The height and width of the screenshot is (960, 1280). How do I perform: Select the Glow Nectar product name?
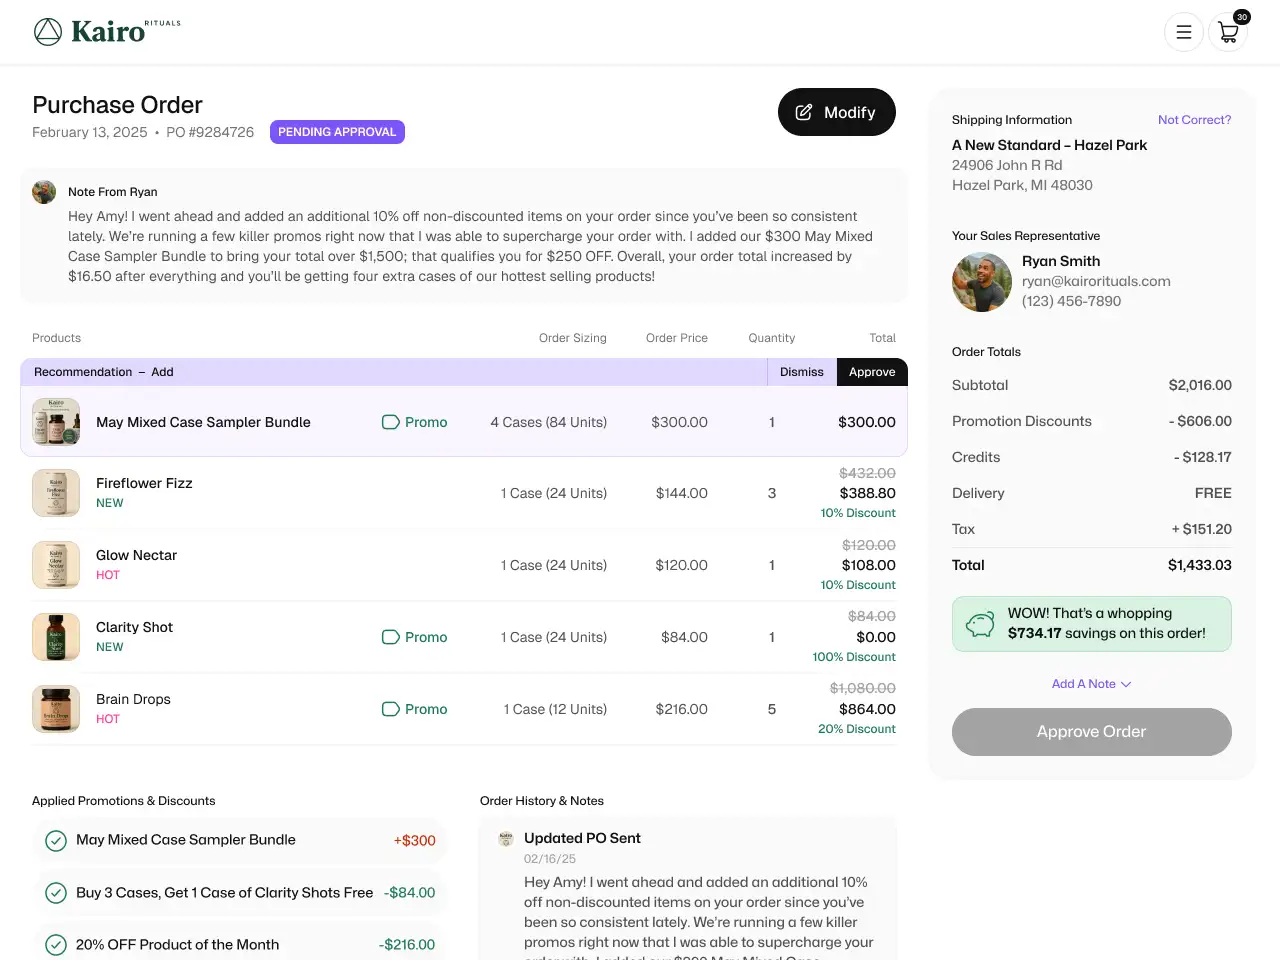point(136,555)
